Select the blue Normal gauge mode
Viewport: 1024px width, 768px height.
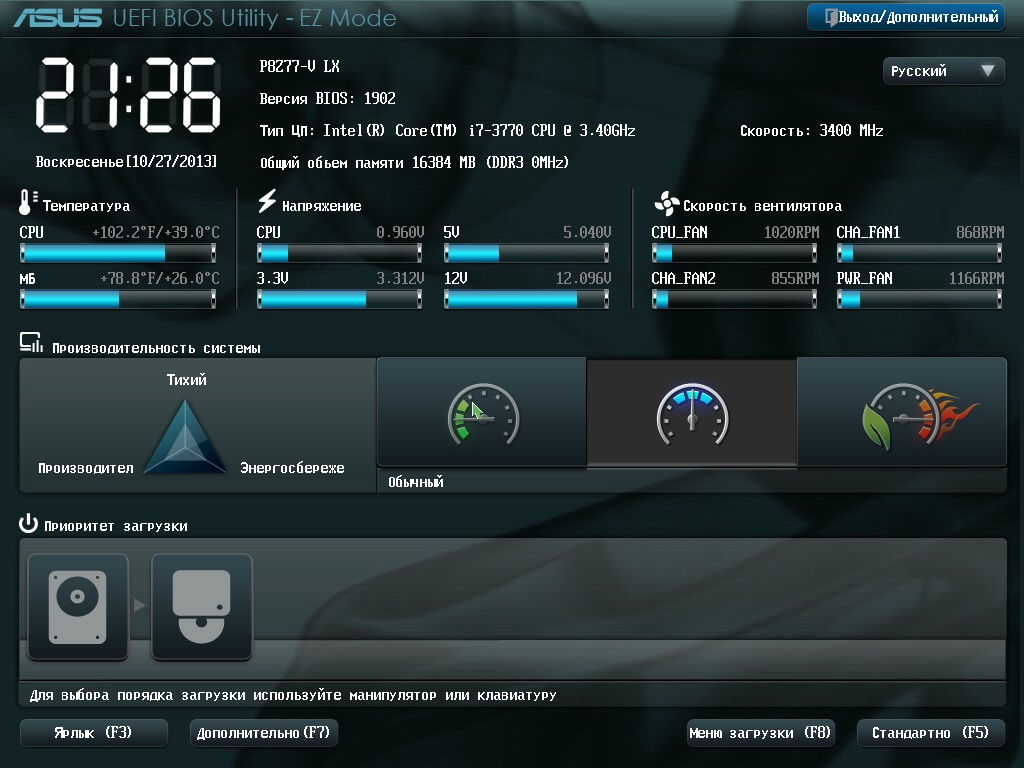[x=692, y=412]
